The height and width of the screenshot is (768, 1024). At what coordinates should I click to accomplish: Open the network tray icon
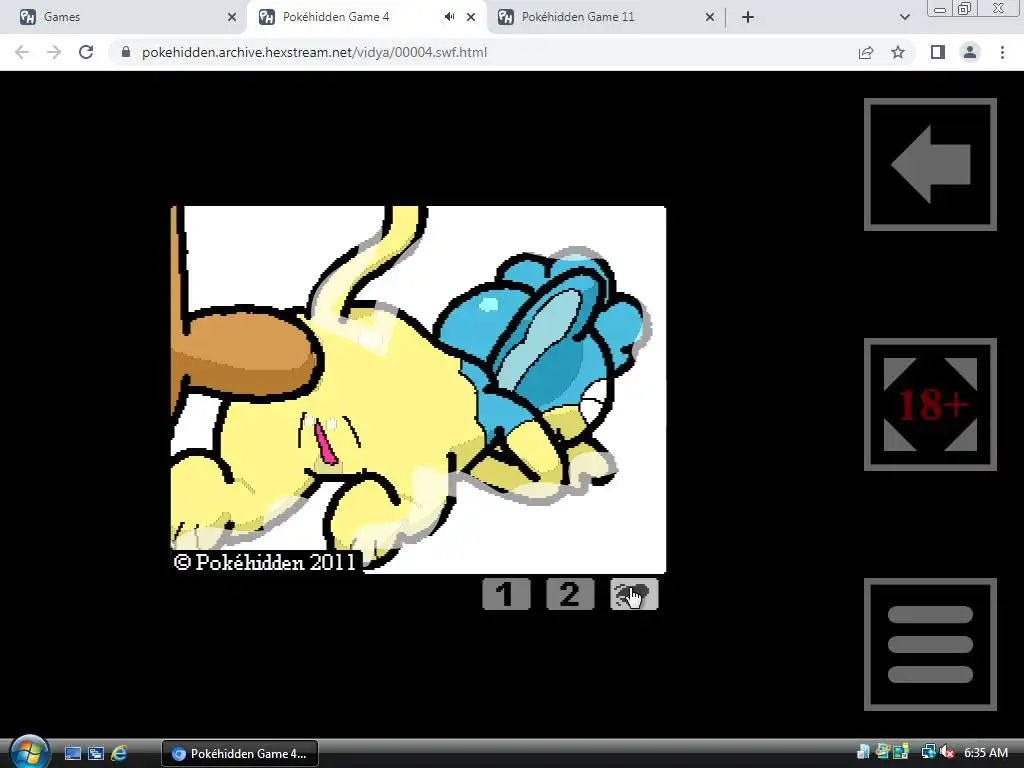tap(927, 752)
